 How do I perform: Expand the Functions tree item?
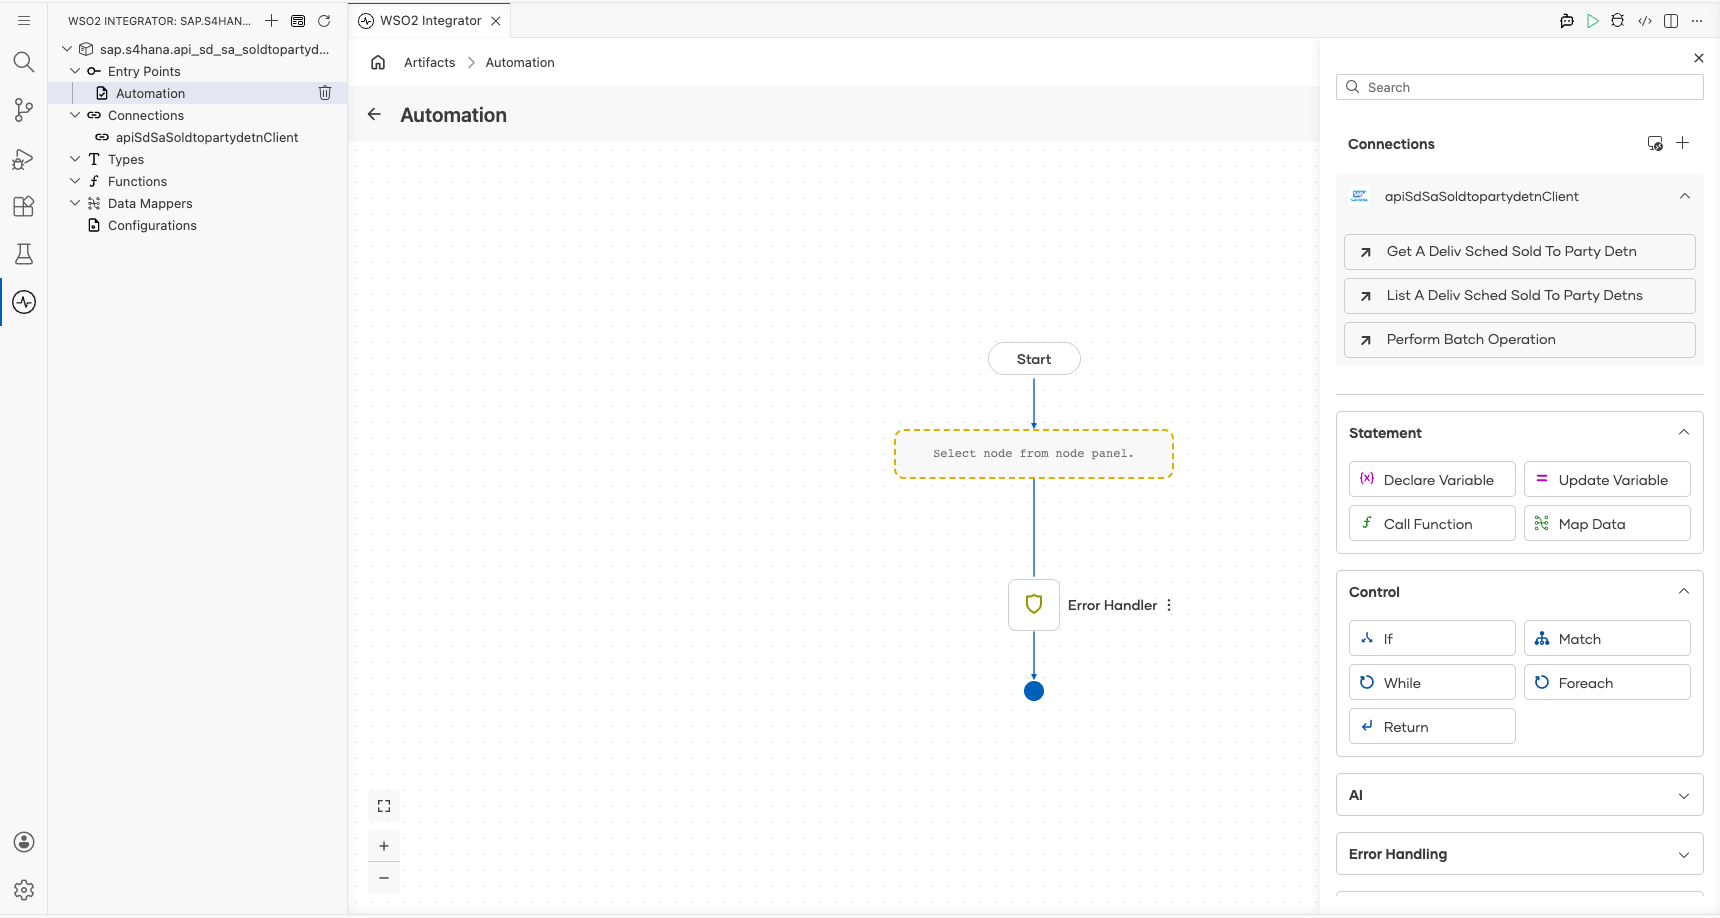[75, 181]
